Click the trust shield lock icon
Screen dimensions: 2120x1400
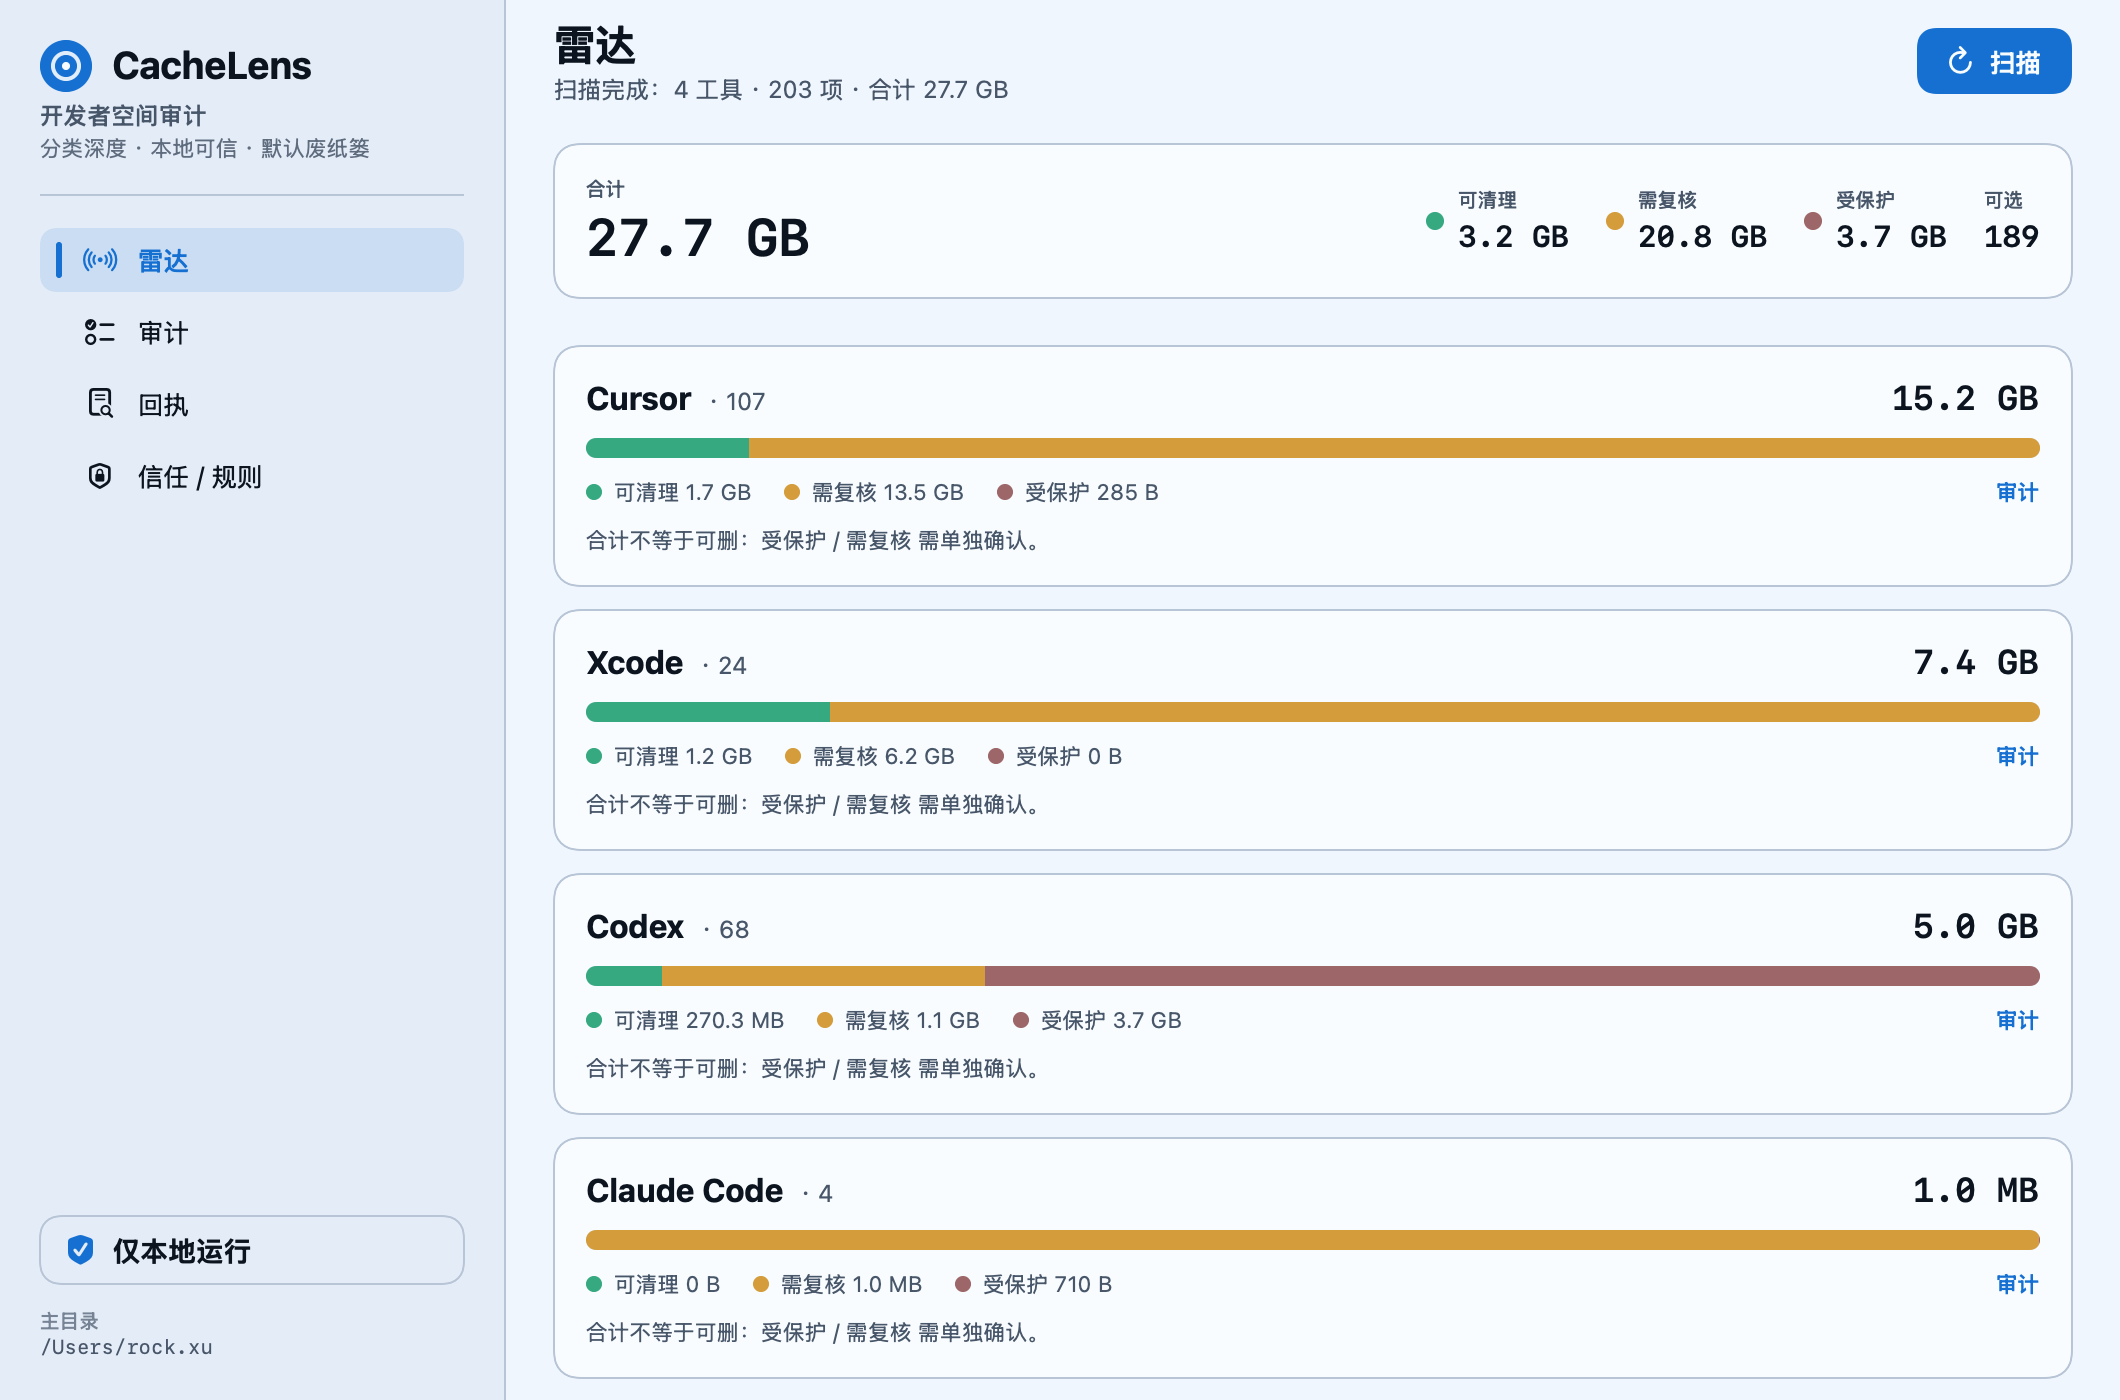[x=100, y=476]
